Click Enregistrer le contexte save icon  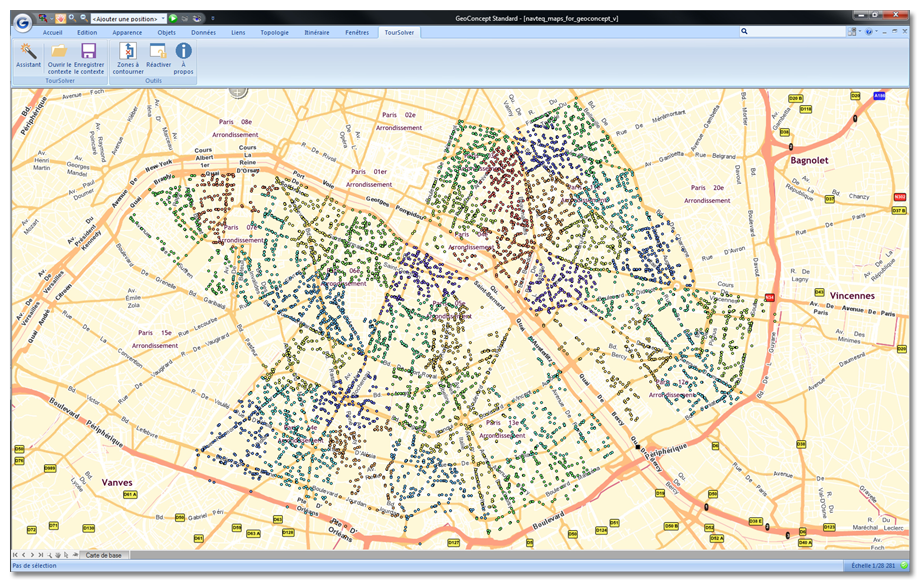tap(88, 52)
